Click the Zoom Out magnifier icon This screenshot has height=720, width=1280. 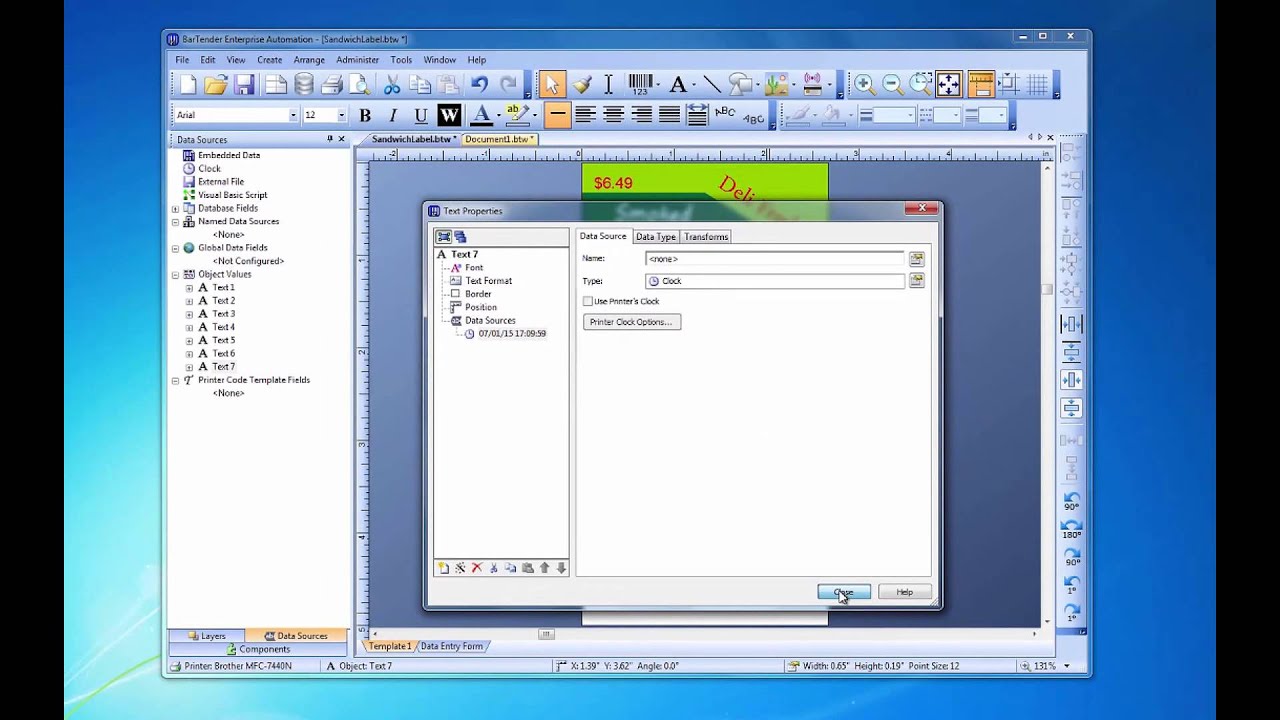(x=892, y=86)
